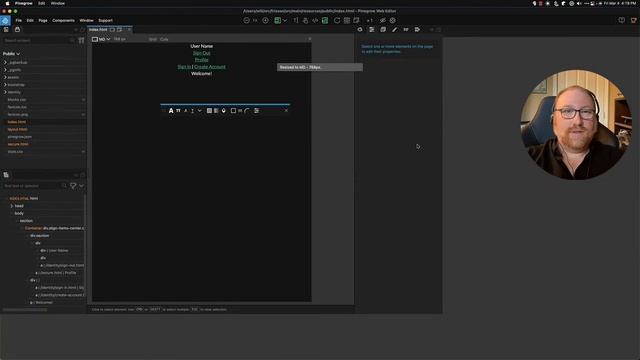
Task: Open the Components menu
Action: (x=63, y=20)
